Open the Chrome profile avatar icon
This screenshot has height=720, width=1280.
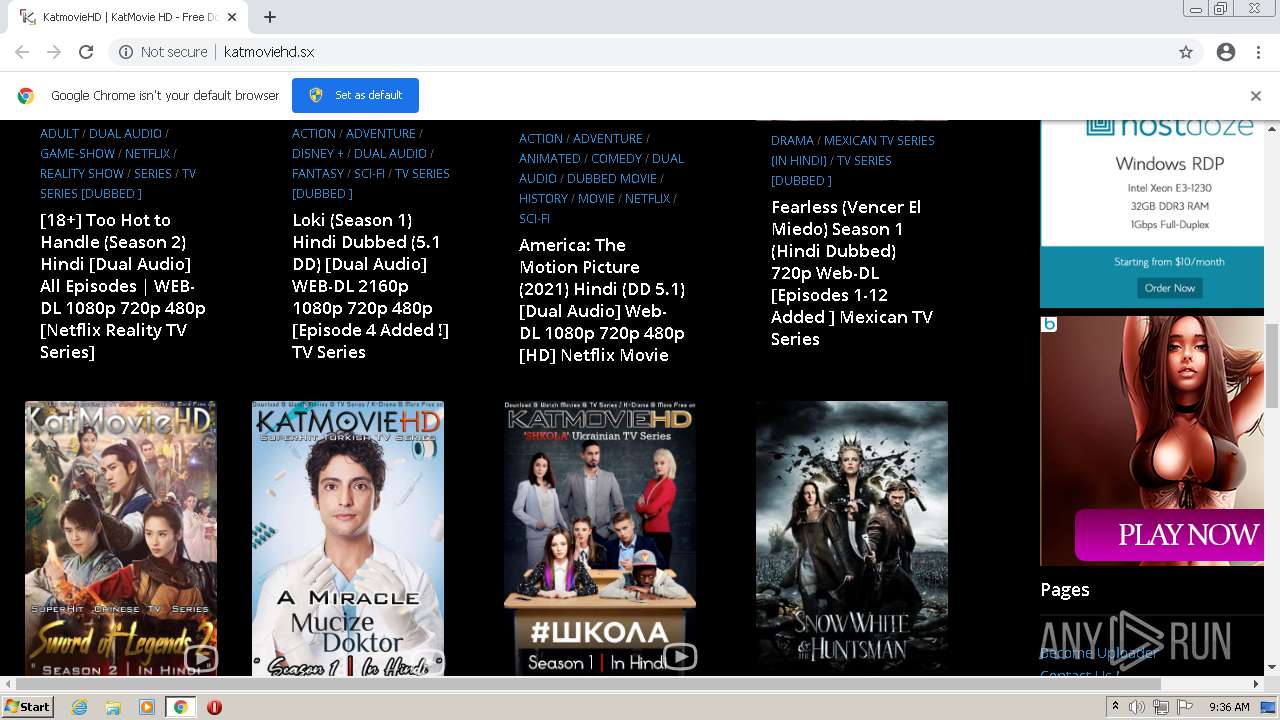coord(1226,52)
